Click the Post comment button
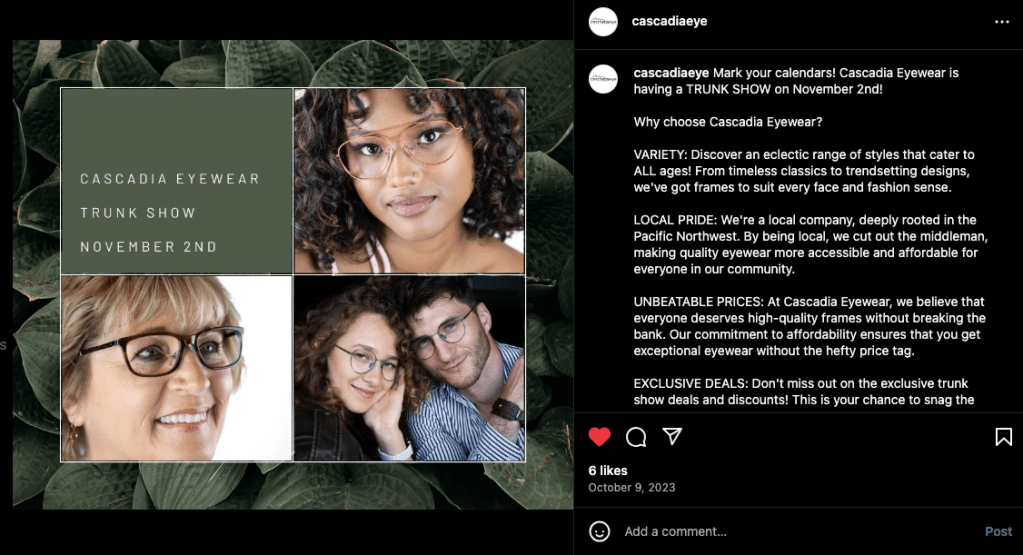 [998, 532]
